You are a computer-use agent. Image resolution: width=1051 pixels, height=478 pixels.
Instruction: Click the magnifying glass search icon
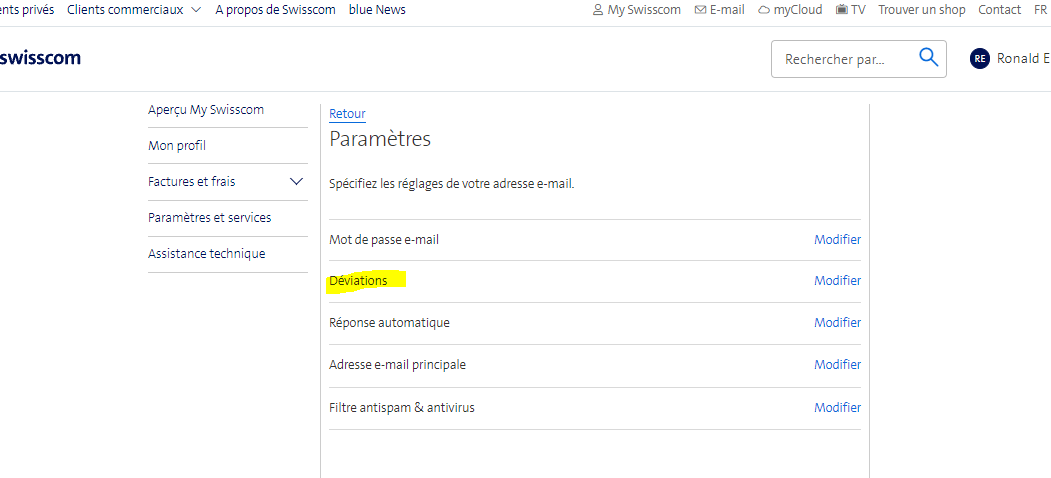tap(928, 58)
